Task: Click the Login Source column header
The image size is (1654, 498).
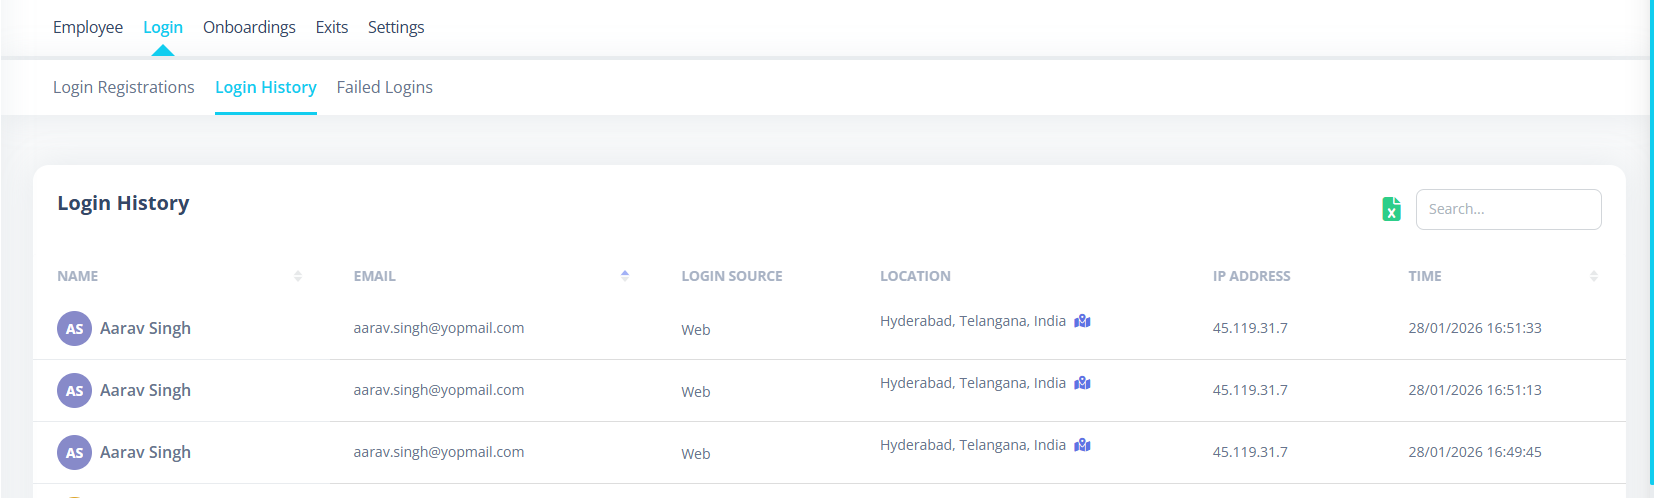Action: pyautogui.click(x=732, y=276)
